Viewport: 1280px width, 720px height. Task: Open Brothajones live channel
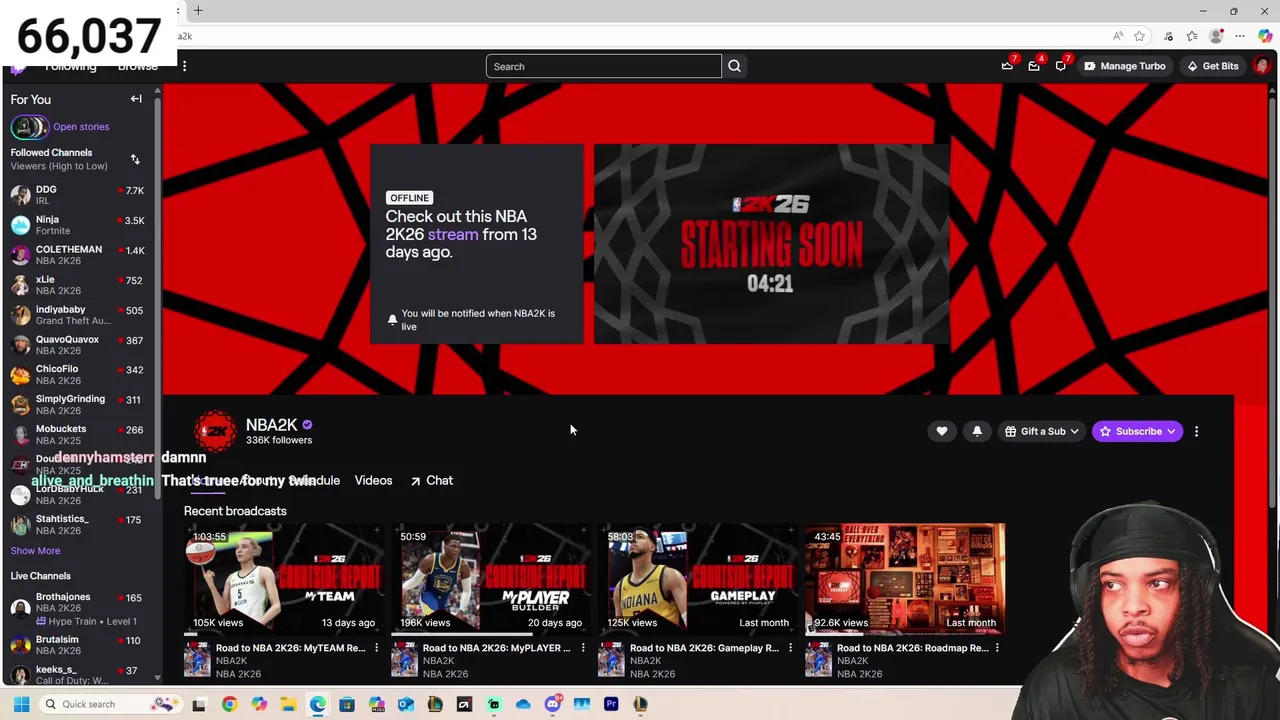[x=78, y=608]
